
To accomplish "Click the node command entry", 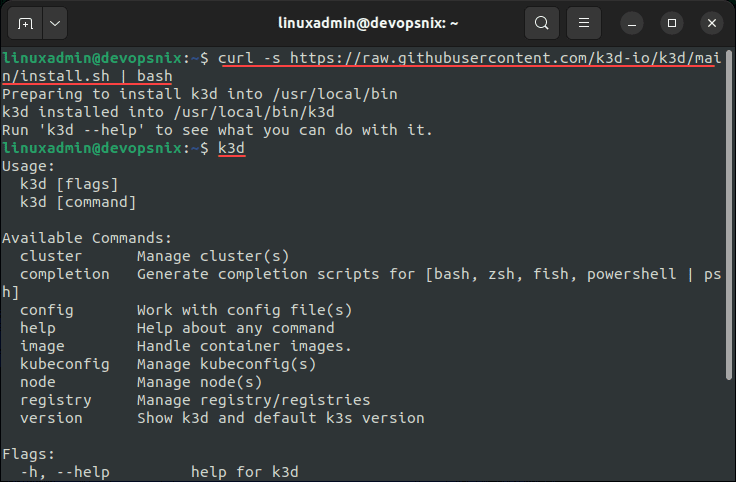I will point(38,382).
